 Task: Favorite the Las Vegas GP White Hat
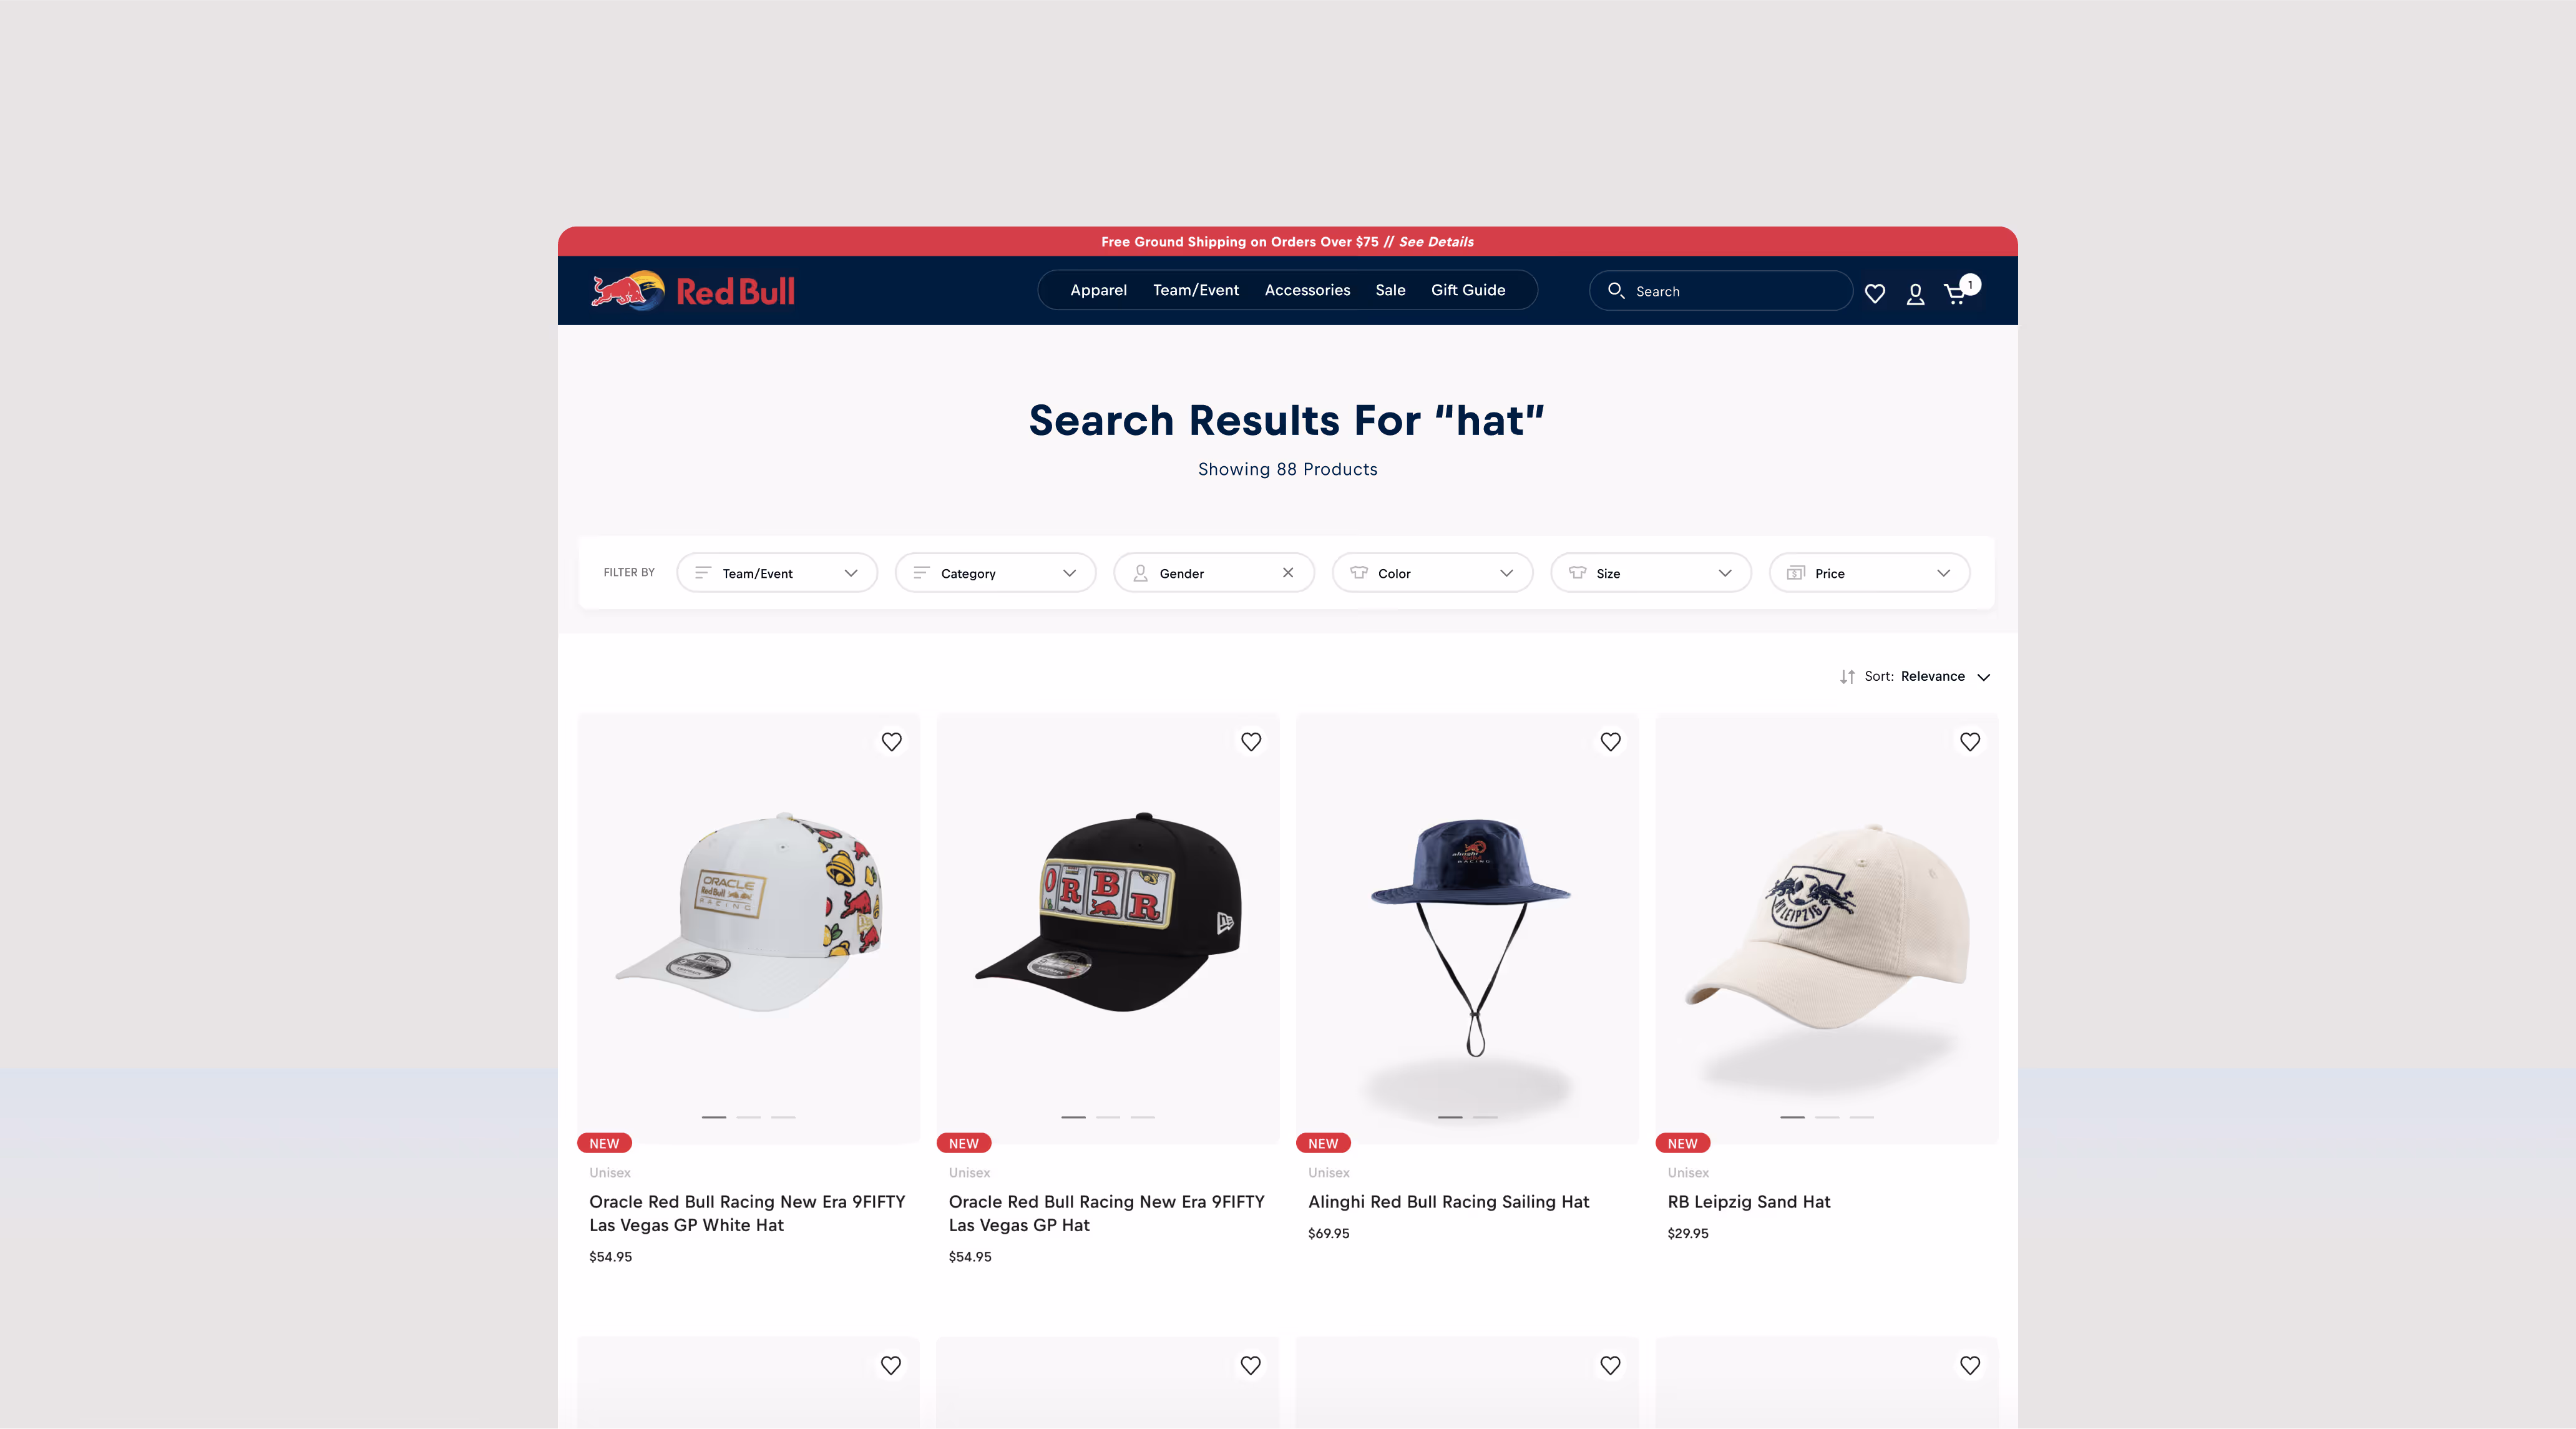coord(891,742)
